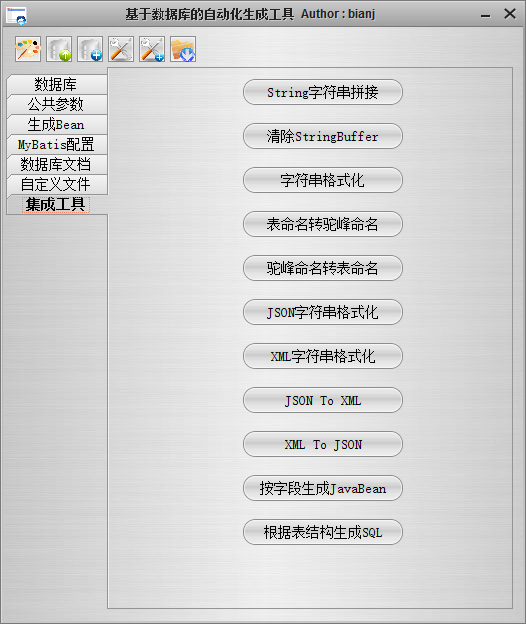Click 驼峰命名转表命名 button
The height and width of the screenshot is (624, 526).
click(323, 268)
